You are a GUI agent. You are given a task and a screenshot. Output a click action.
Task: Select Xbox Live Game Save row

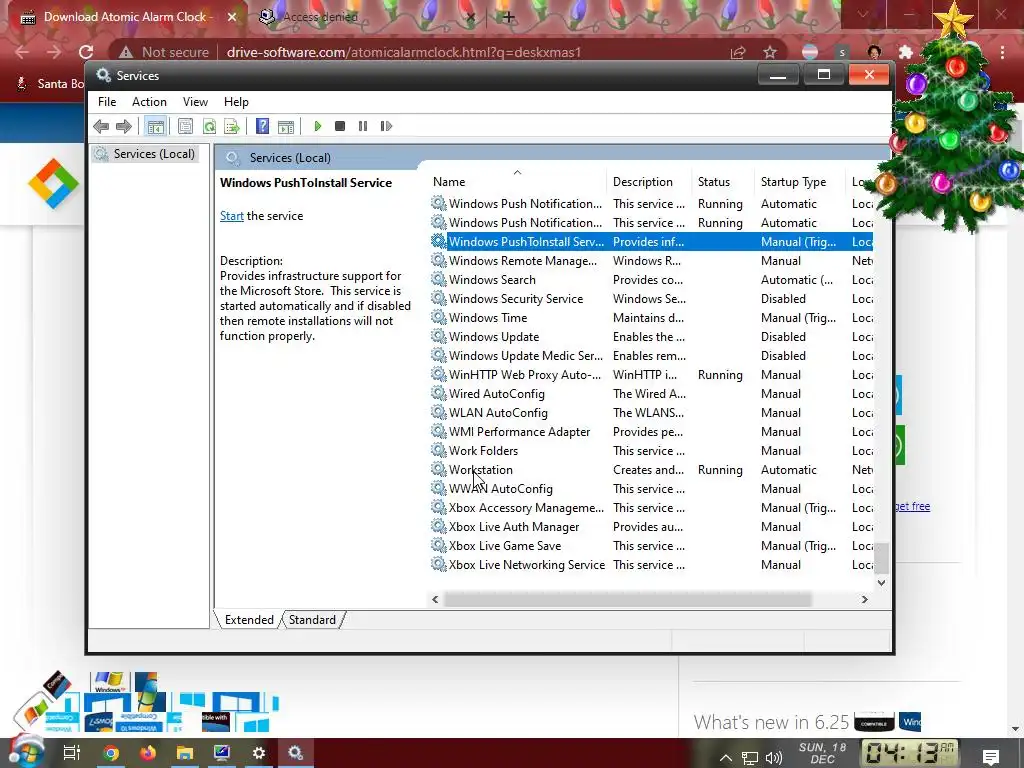point(651,545)
